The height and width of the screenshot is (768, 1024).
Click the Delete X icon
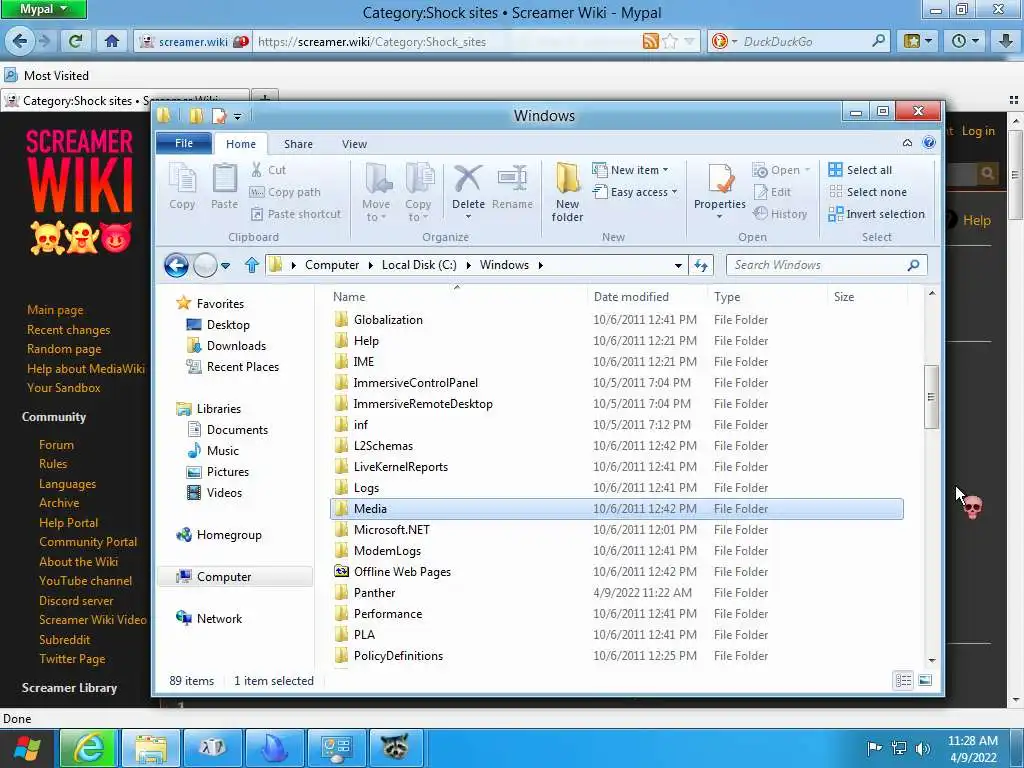pyautogui.click(x=468, y=179)
